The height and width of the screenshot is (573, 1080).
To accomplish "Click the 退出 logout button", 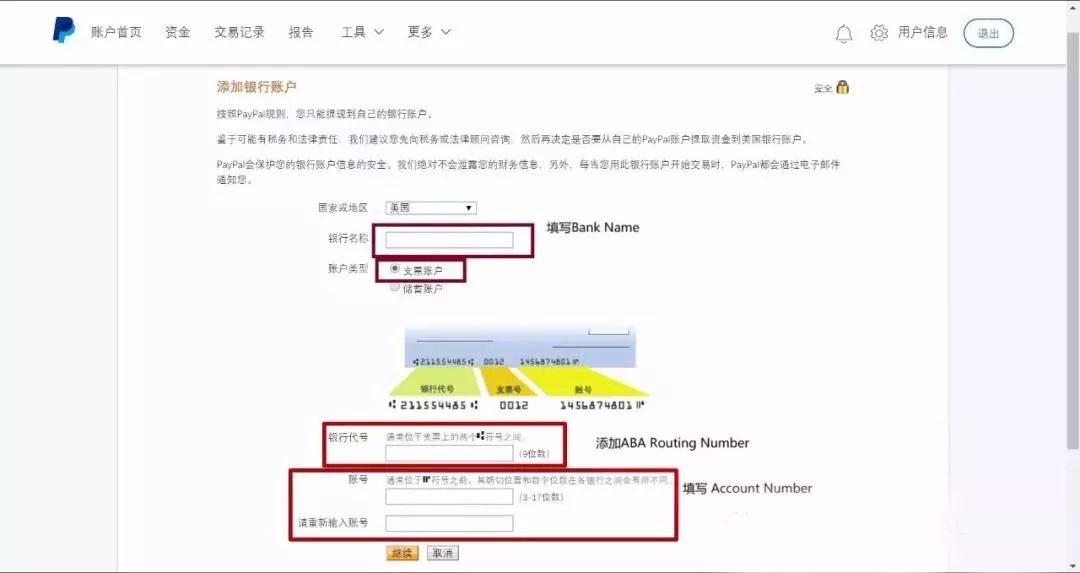I will click(x=988, y=33).
